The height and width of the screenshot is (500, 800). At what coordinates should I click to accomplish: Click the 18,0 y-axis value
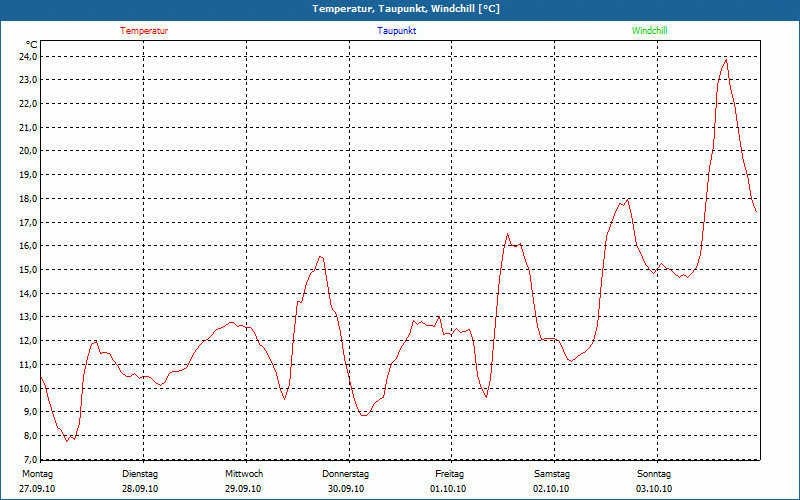coord(28,198)
